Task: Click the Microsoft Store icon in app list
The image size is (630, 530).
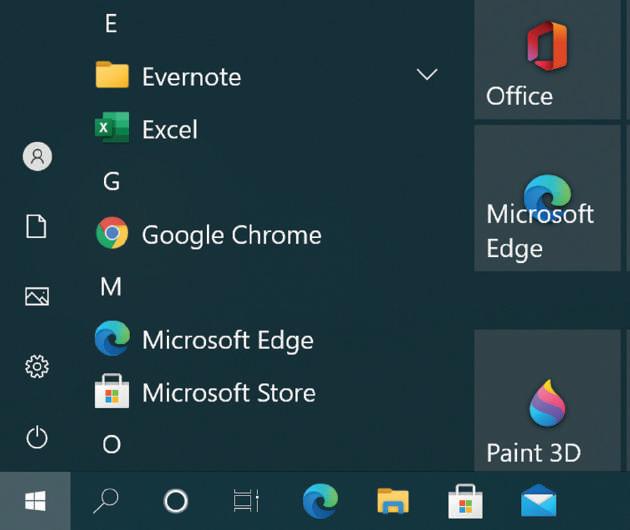Action: coord(112,391)
